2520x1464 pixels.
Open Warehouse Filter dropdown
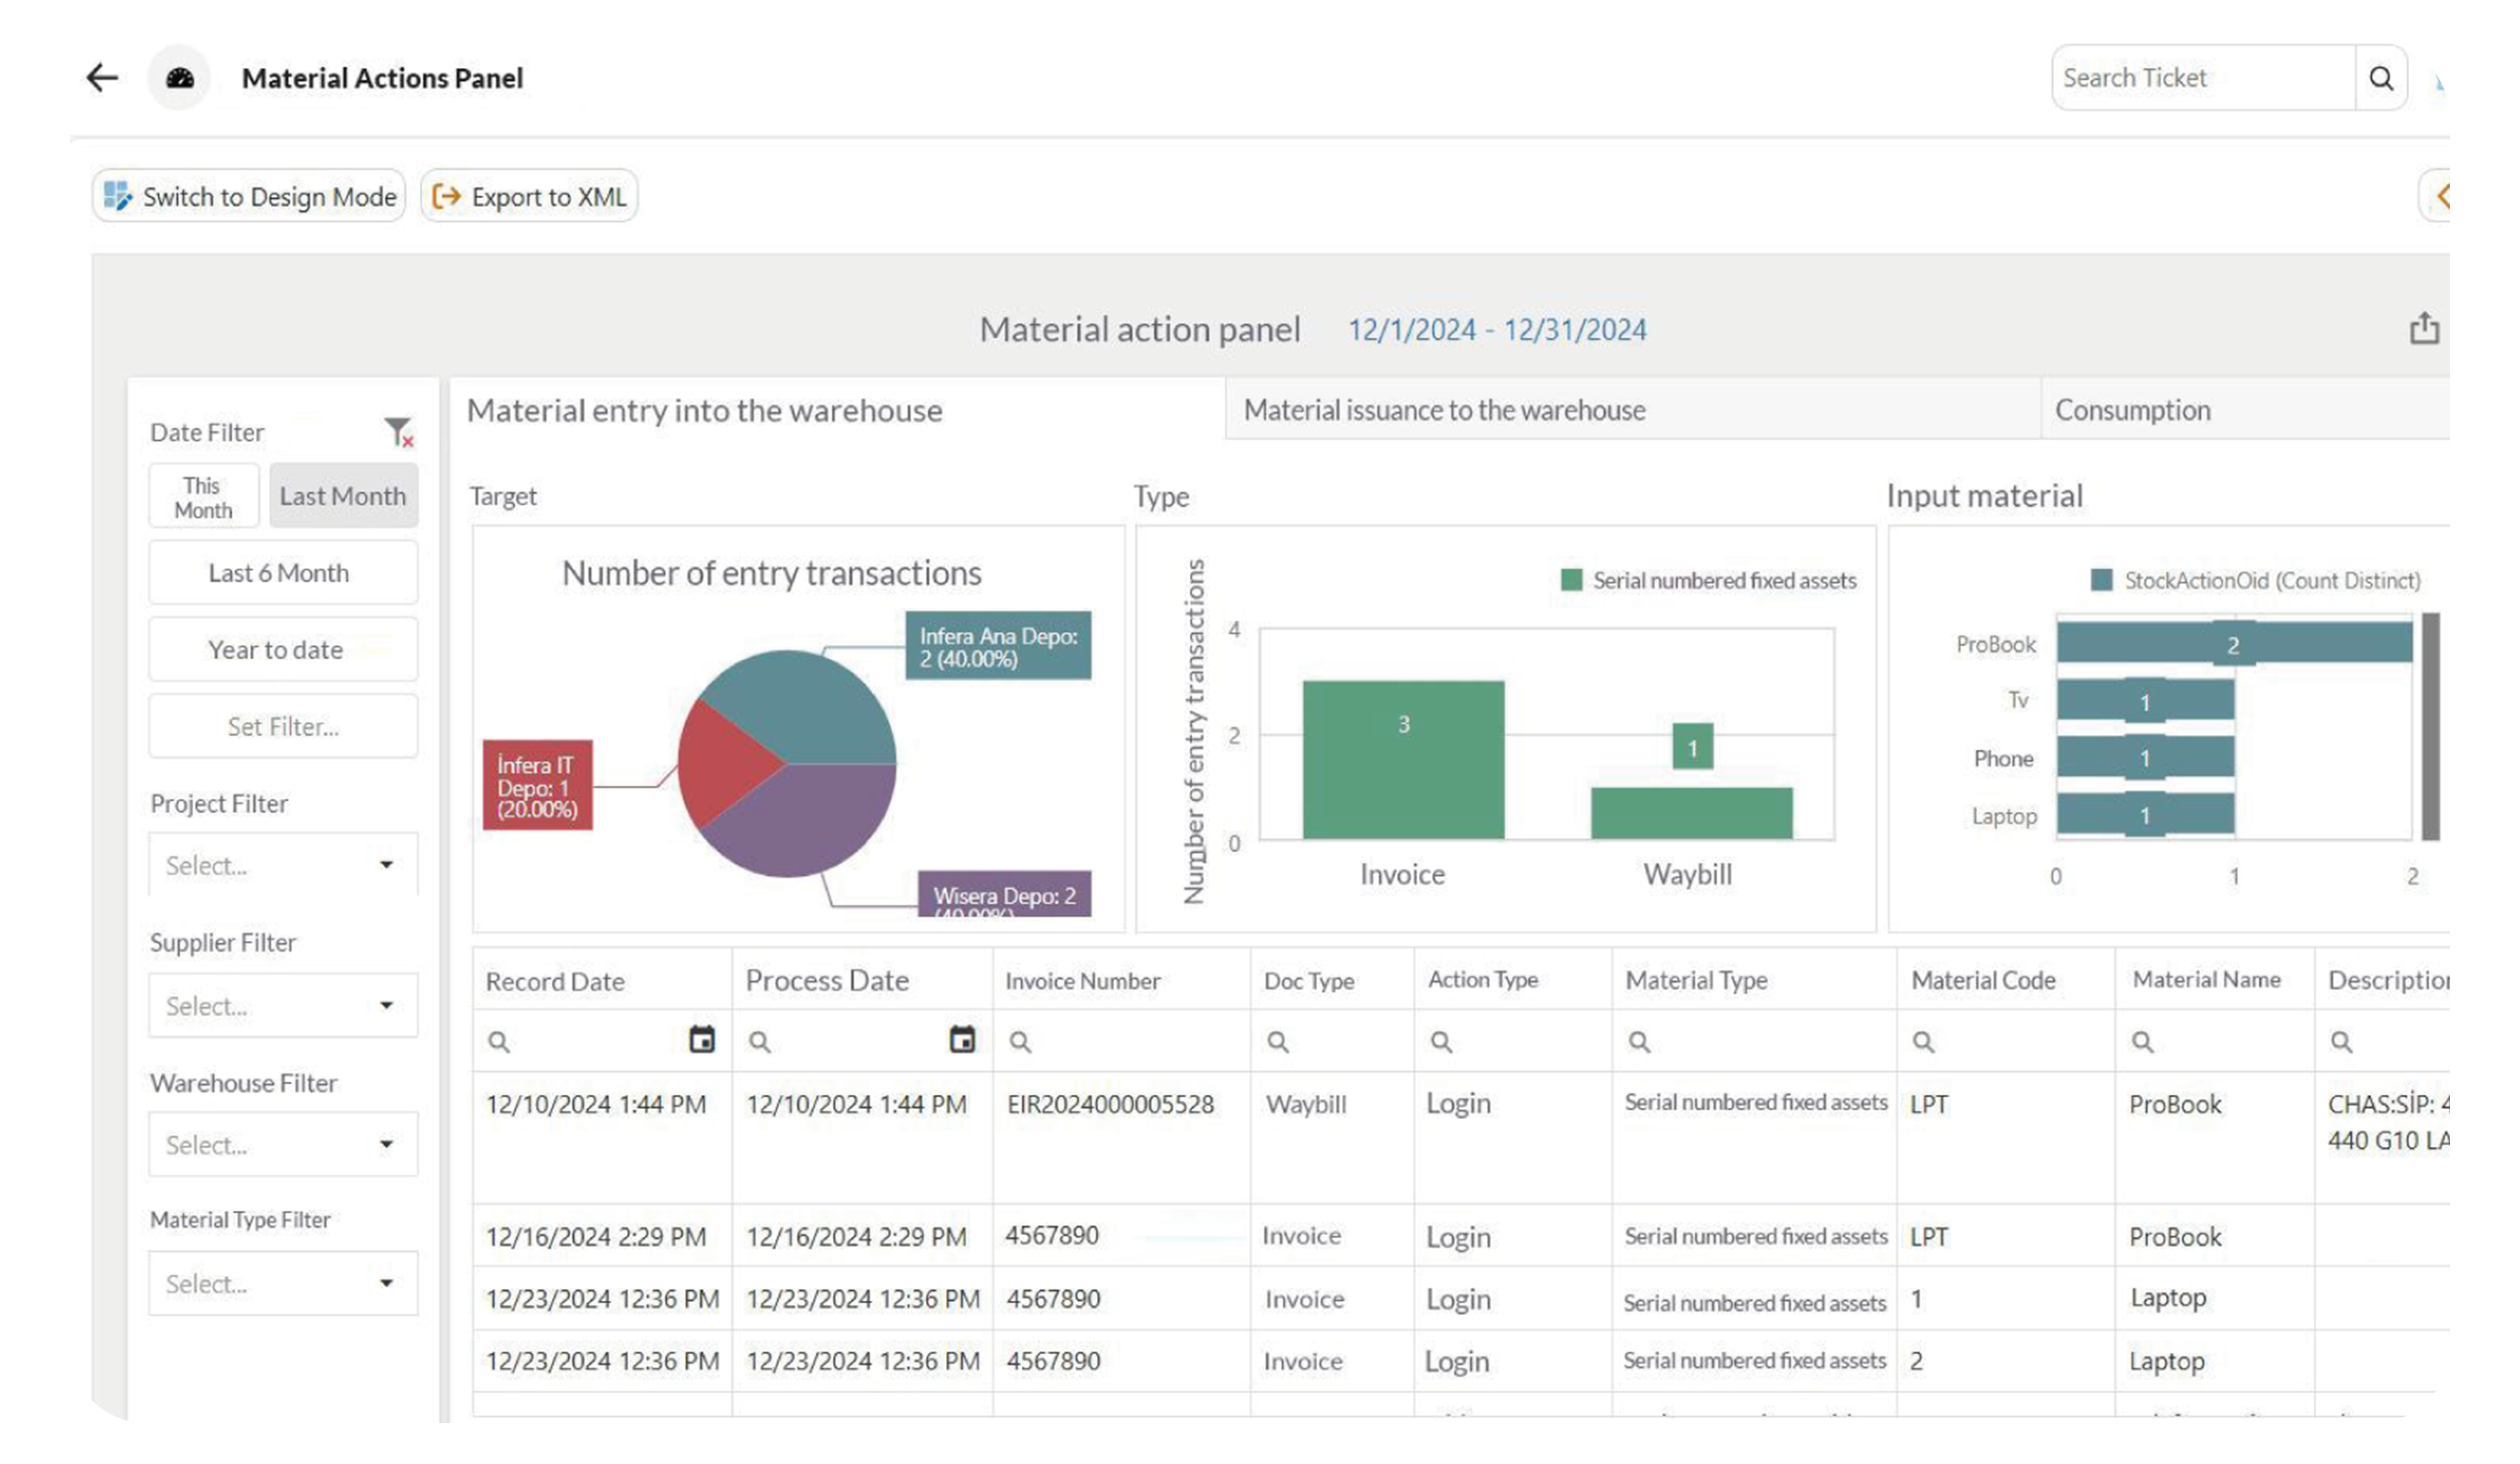(283, 1145)
